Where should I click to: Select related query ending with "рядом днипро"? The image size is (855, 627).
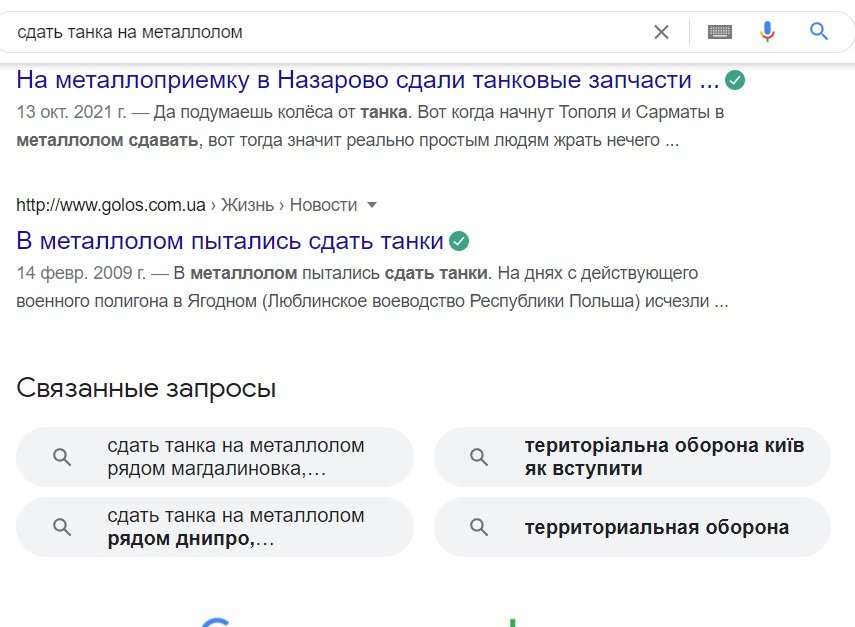click(236, 527)
